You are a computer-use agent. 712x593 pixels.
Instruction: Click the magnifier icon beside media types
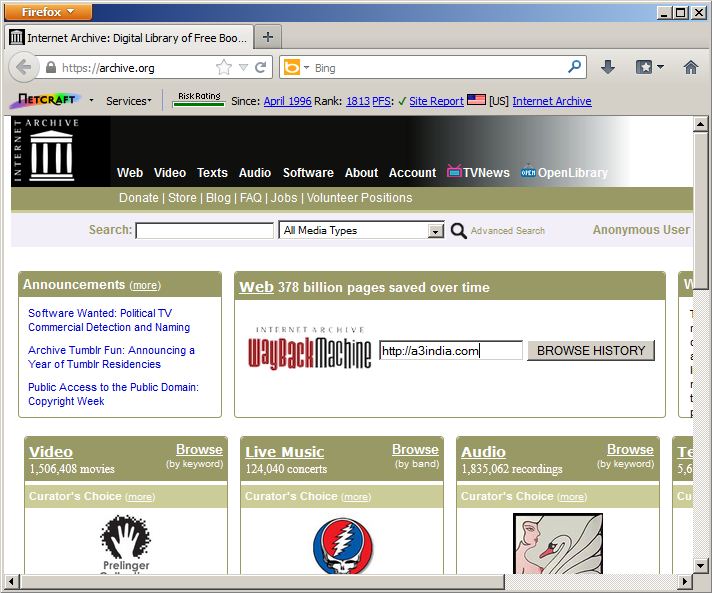tap(458, 231)
